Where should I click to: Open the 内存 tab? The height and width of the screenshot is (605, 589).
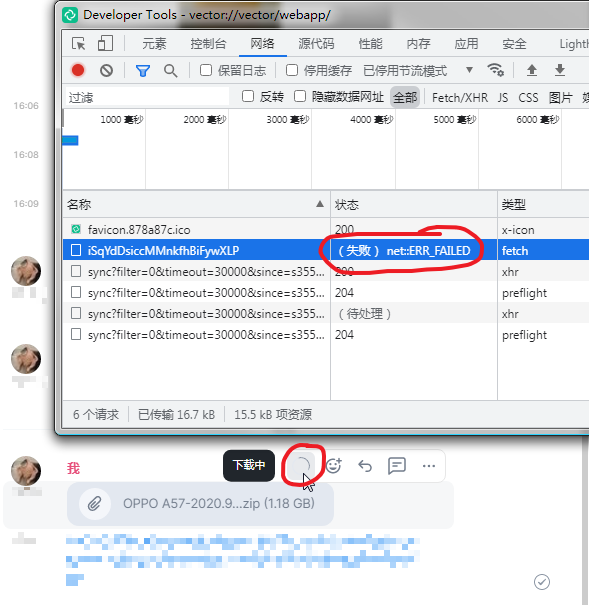click(x=419, y=44)
